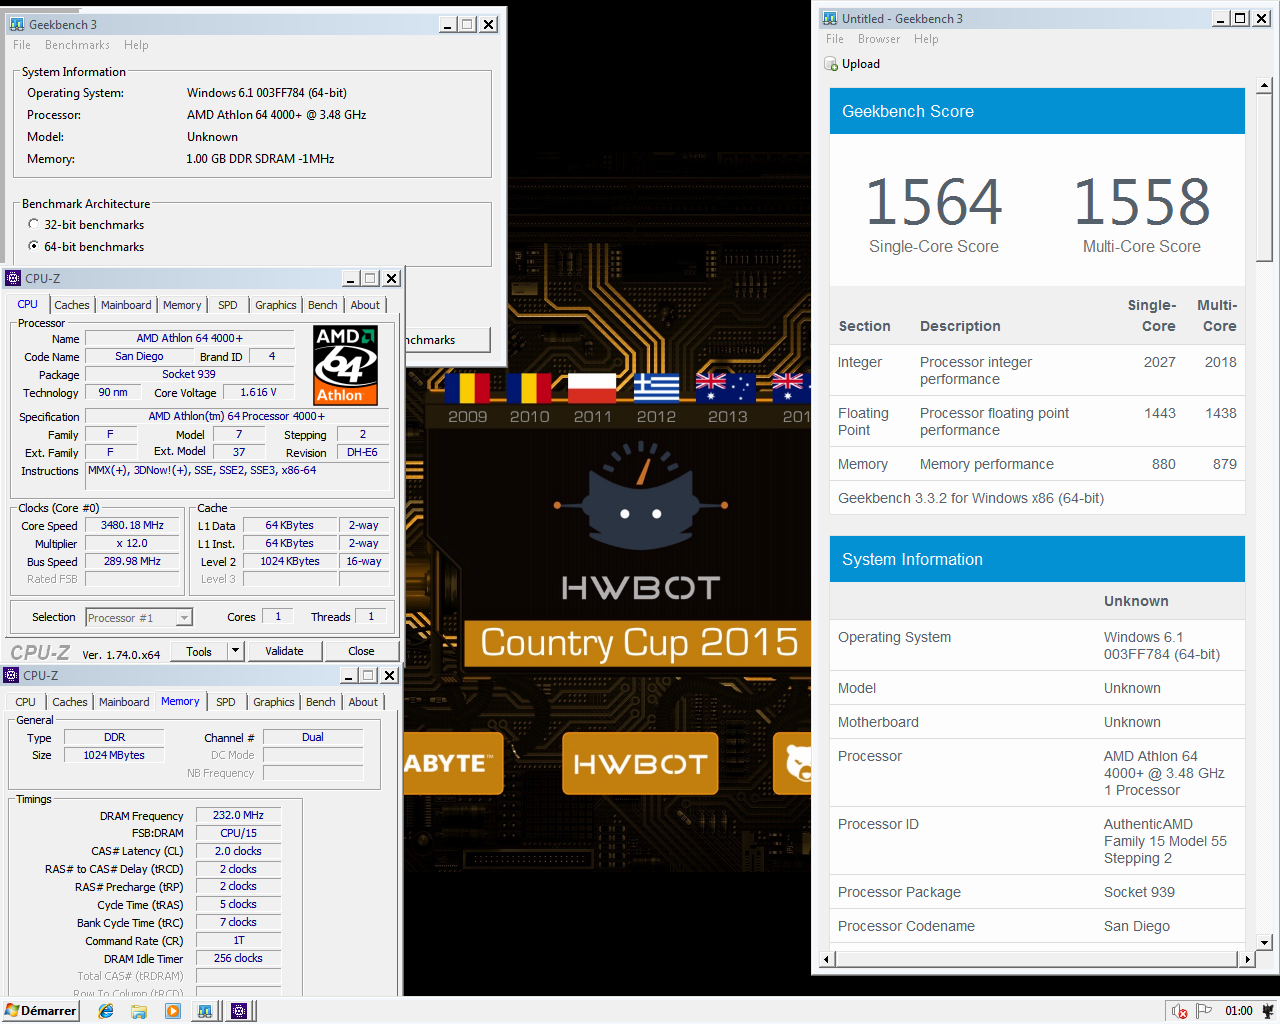This screenshot has height=1024, width=1280.
Task: Open Browser menu in Geekbench results window
Action: coord(878,39)
